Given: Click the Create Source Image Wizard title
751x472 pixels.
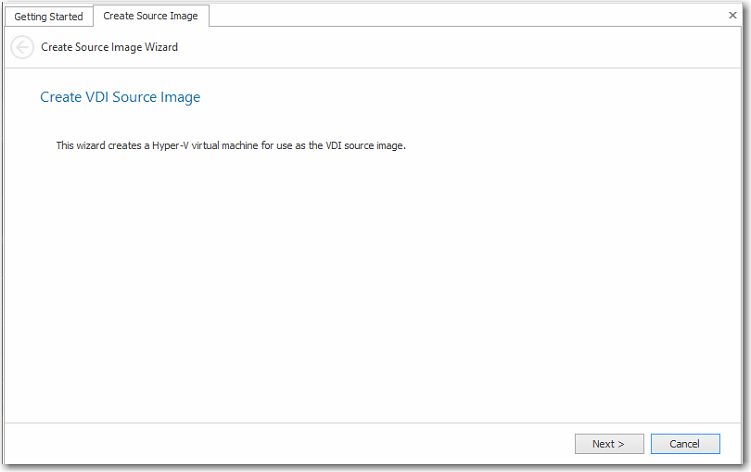Looking at the screenshot, I should point(110,47).
